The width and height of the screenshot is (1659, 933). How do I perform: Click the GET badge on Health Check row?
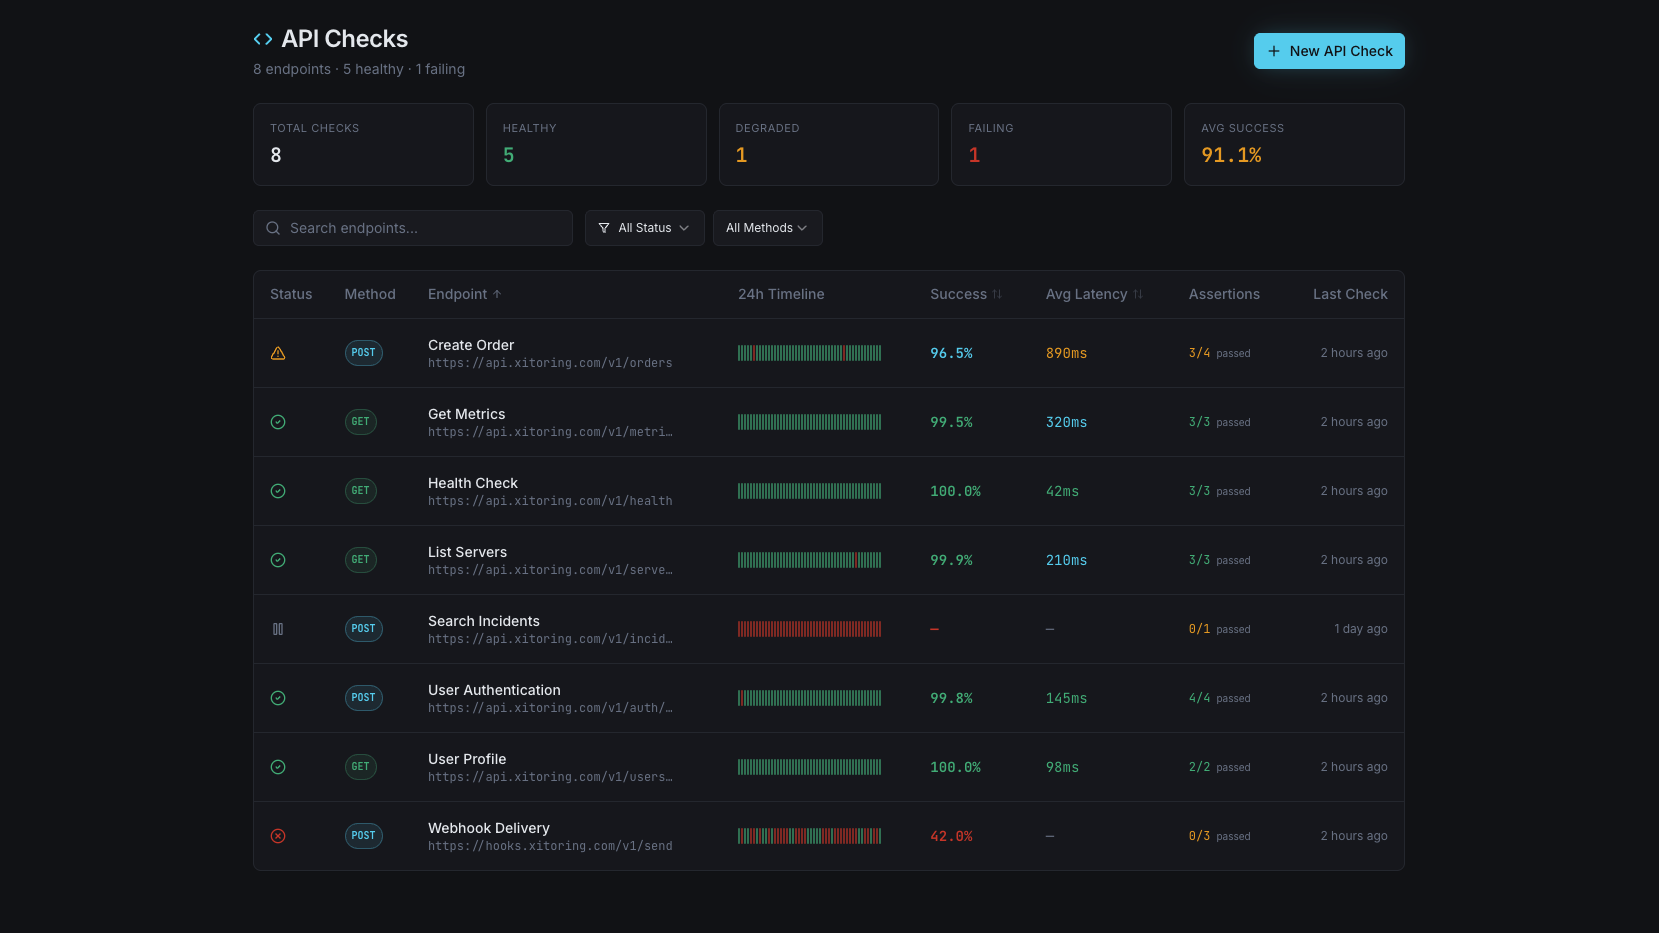tap(360, 491)
